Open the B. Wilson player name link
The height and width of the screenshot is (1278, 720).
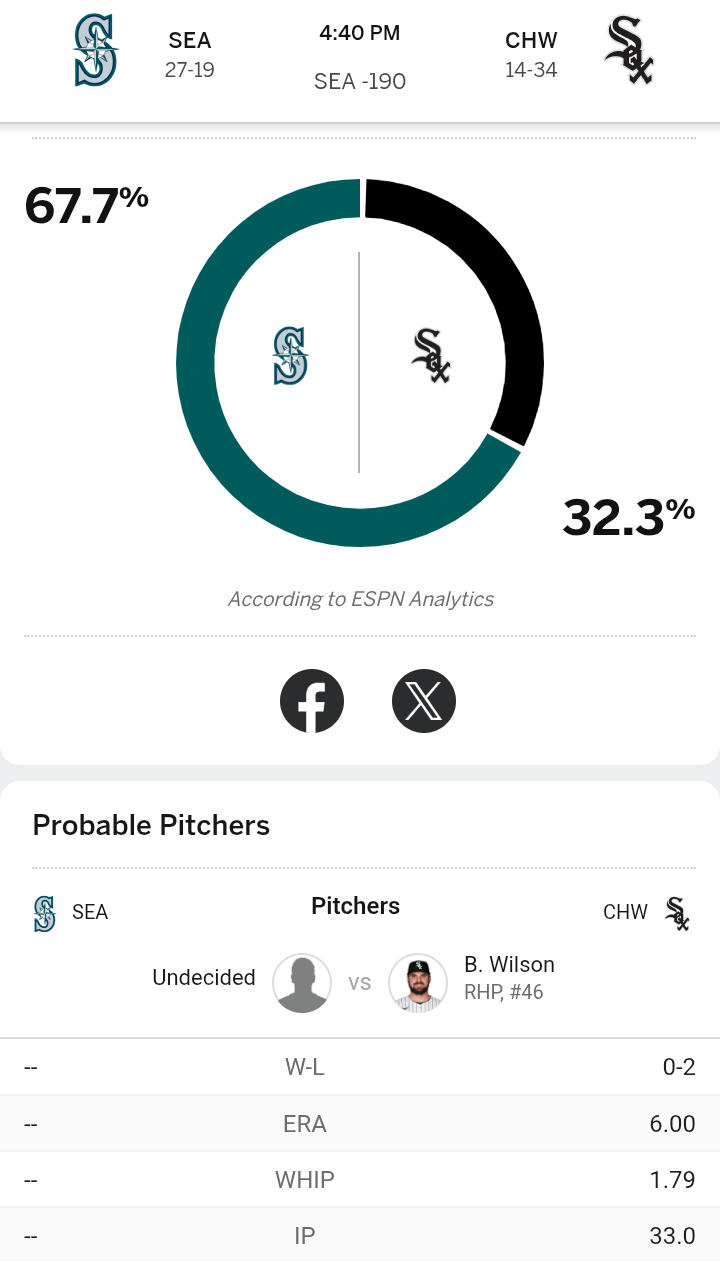tap(509, 965)
